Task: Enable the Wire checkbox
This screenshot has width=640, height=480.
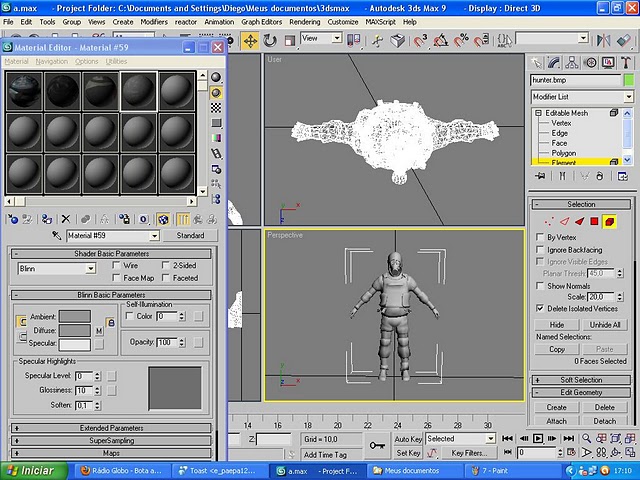Action: 116,265
